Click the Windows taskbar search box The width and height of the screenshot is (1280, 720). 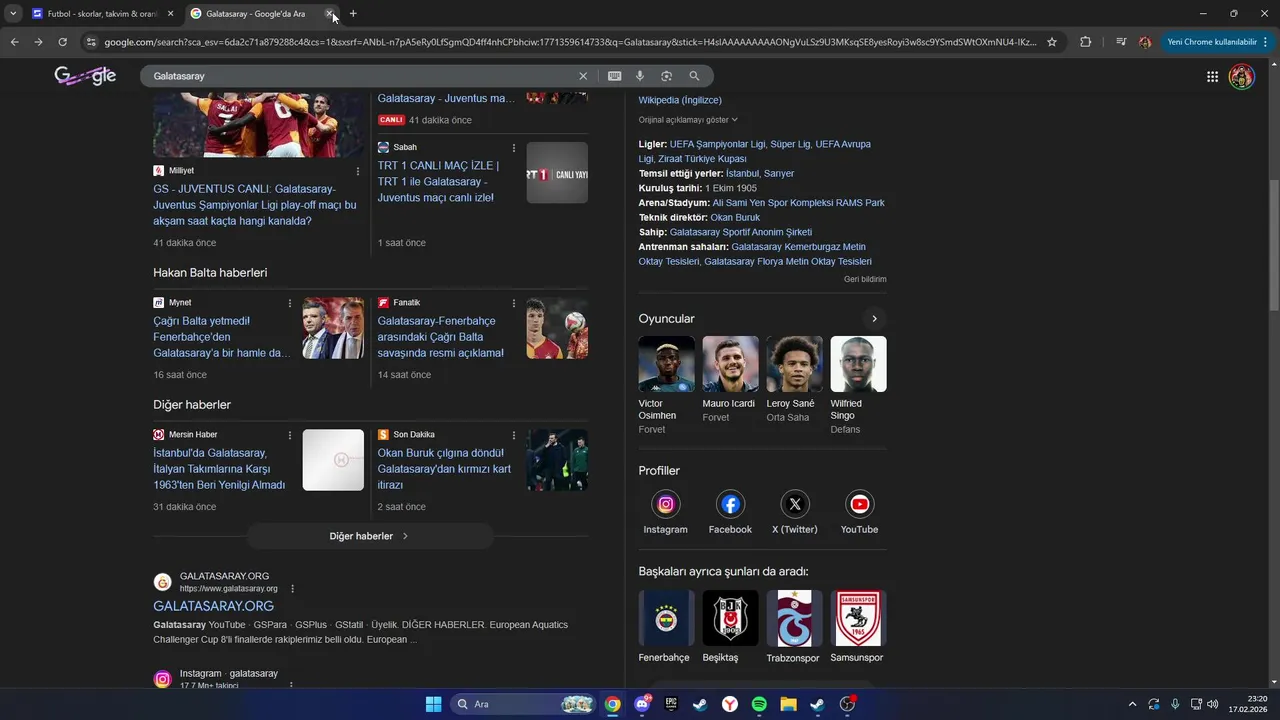tap(525, 704)
